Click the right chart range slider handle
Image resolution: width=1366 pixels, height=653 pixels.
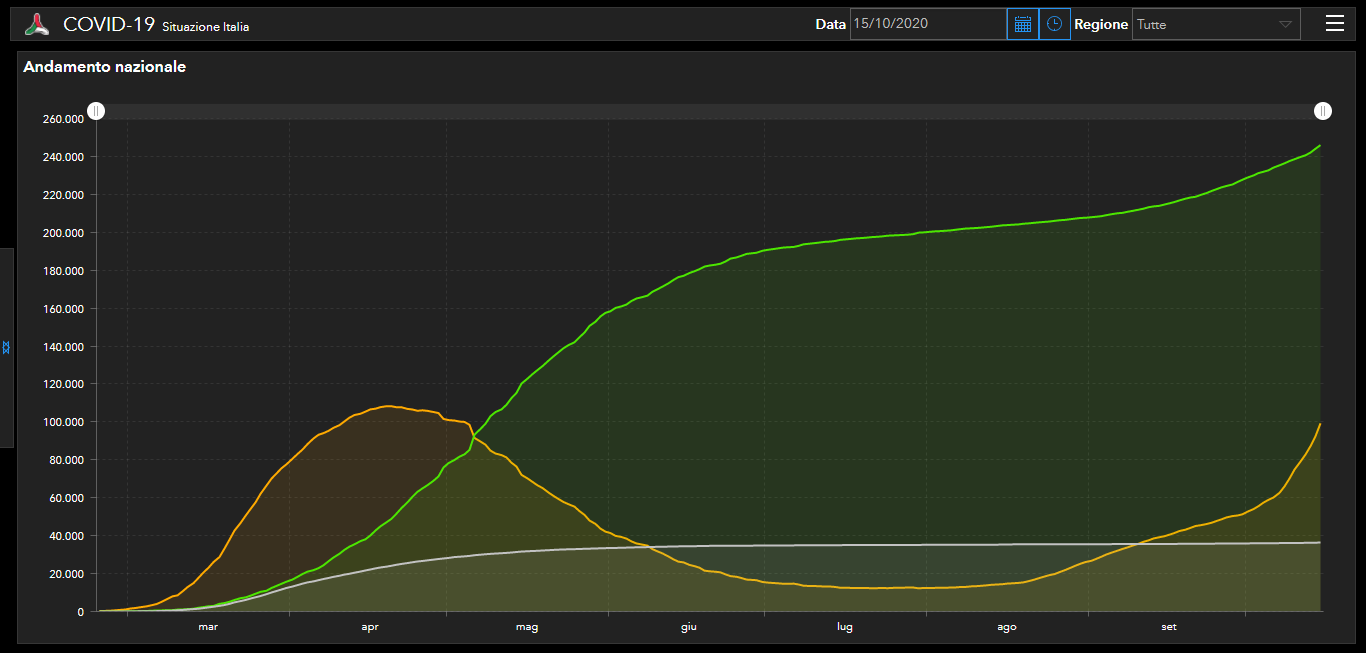pos(1323,111)
